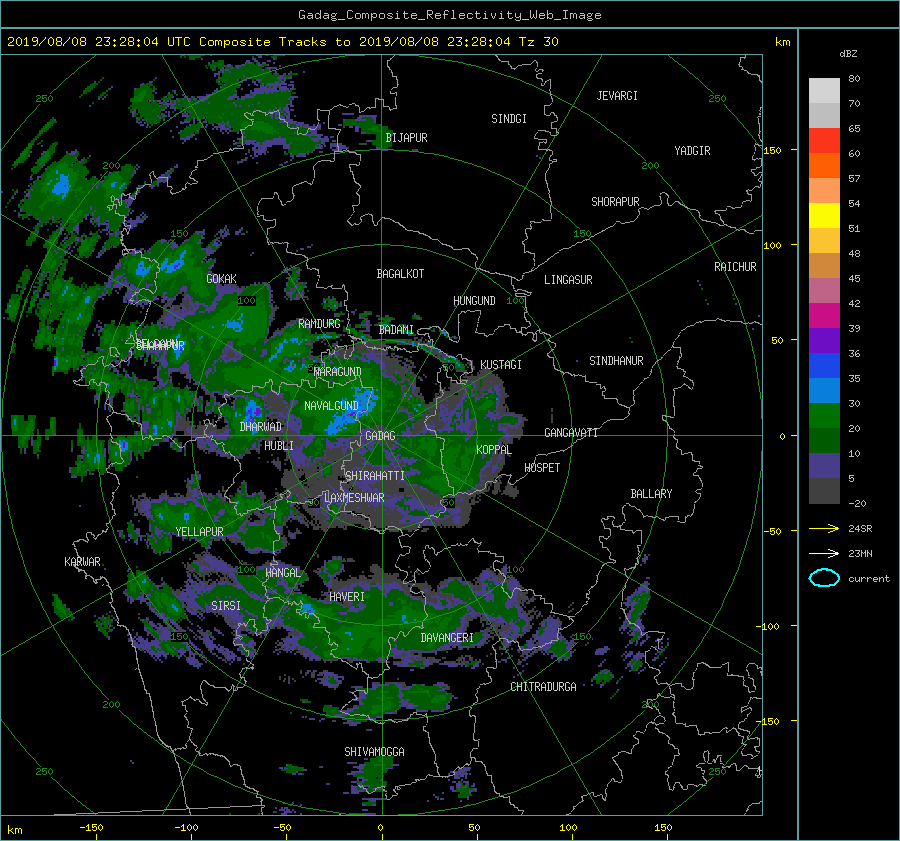This screenshot has height=841, width=900.
Task: Click the SINDGI city label
Action: coord(509,119)
